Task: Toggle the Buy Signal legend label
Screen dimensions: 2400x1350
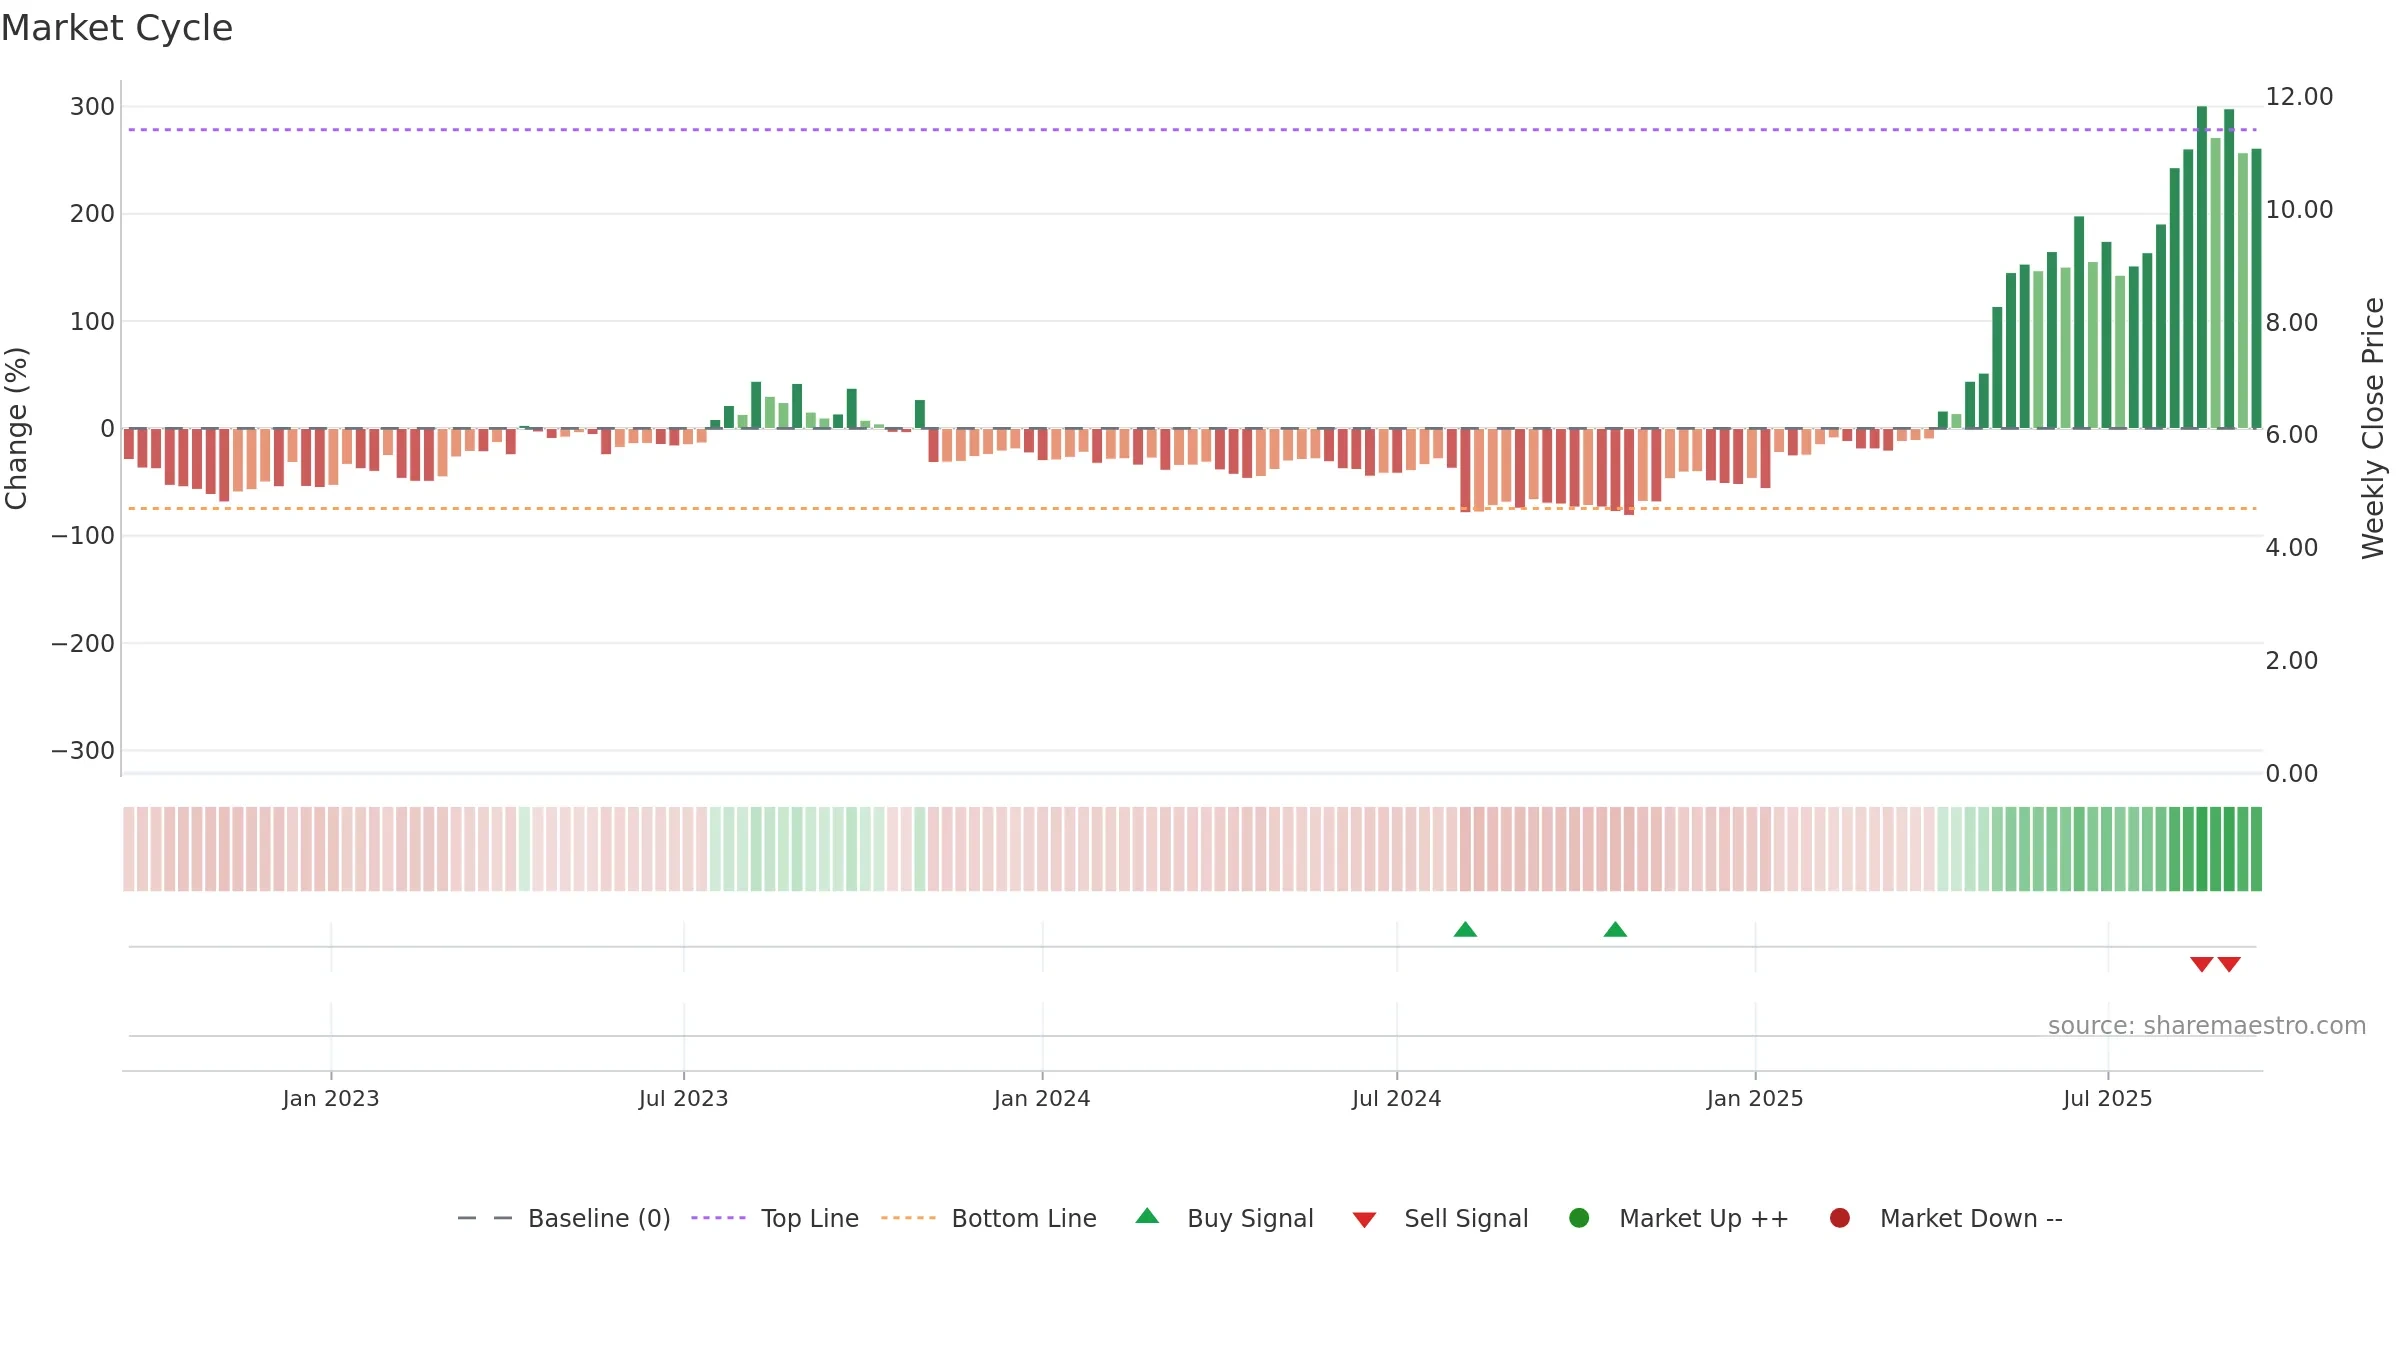Action: (1250, 1219)
